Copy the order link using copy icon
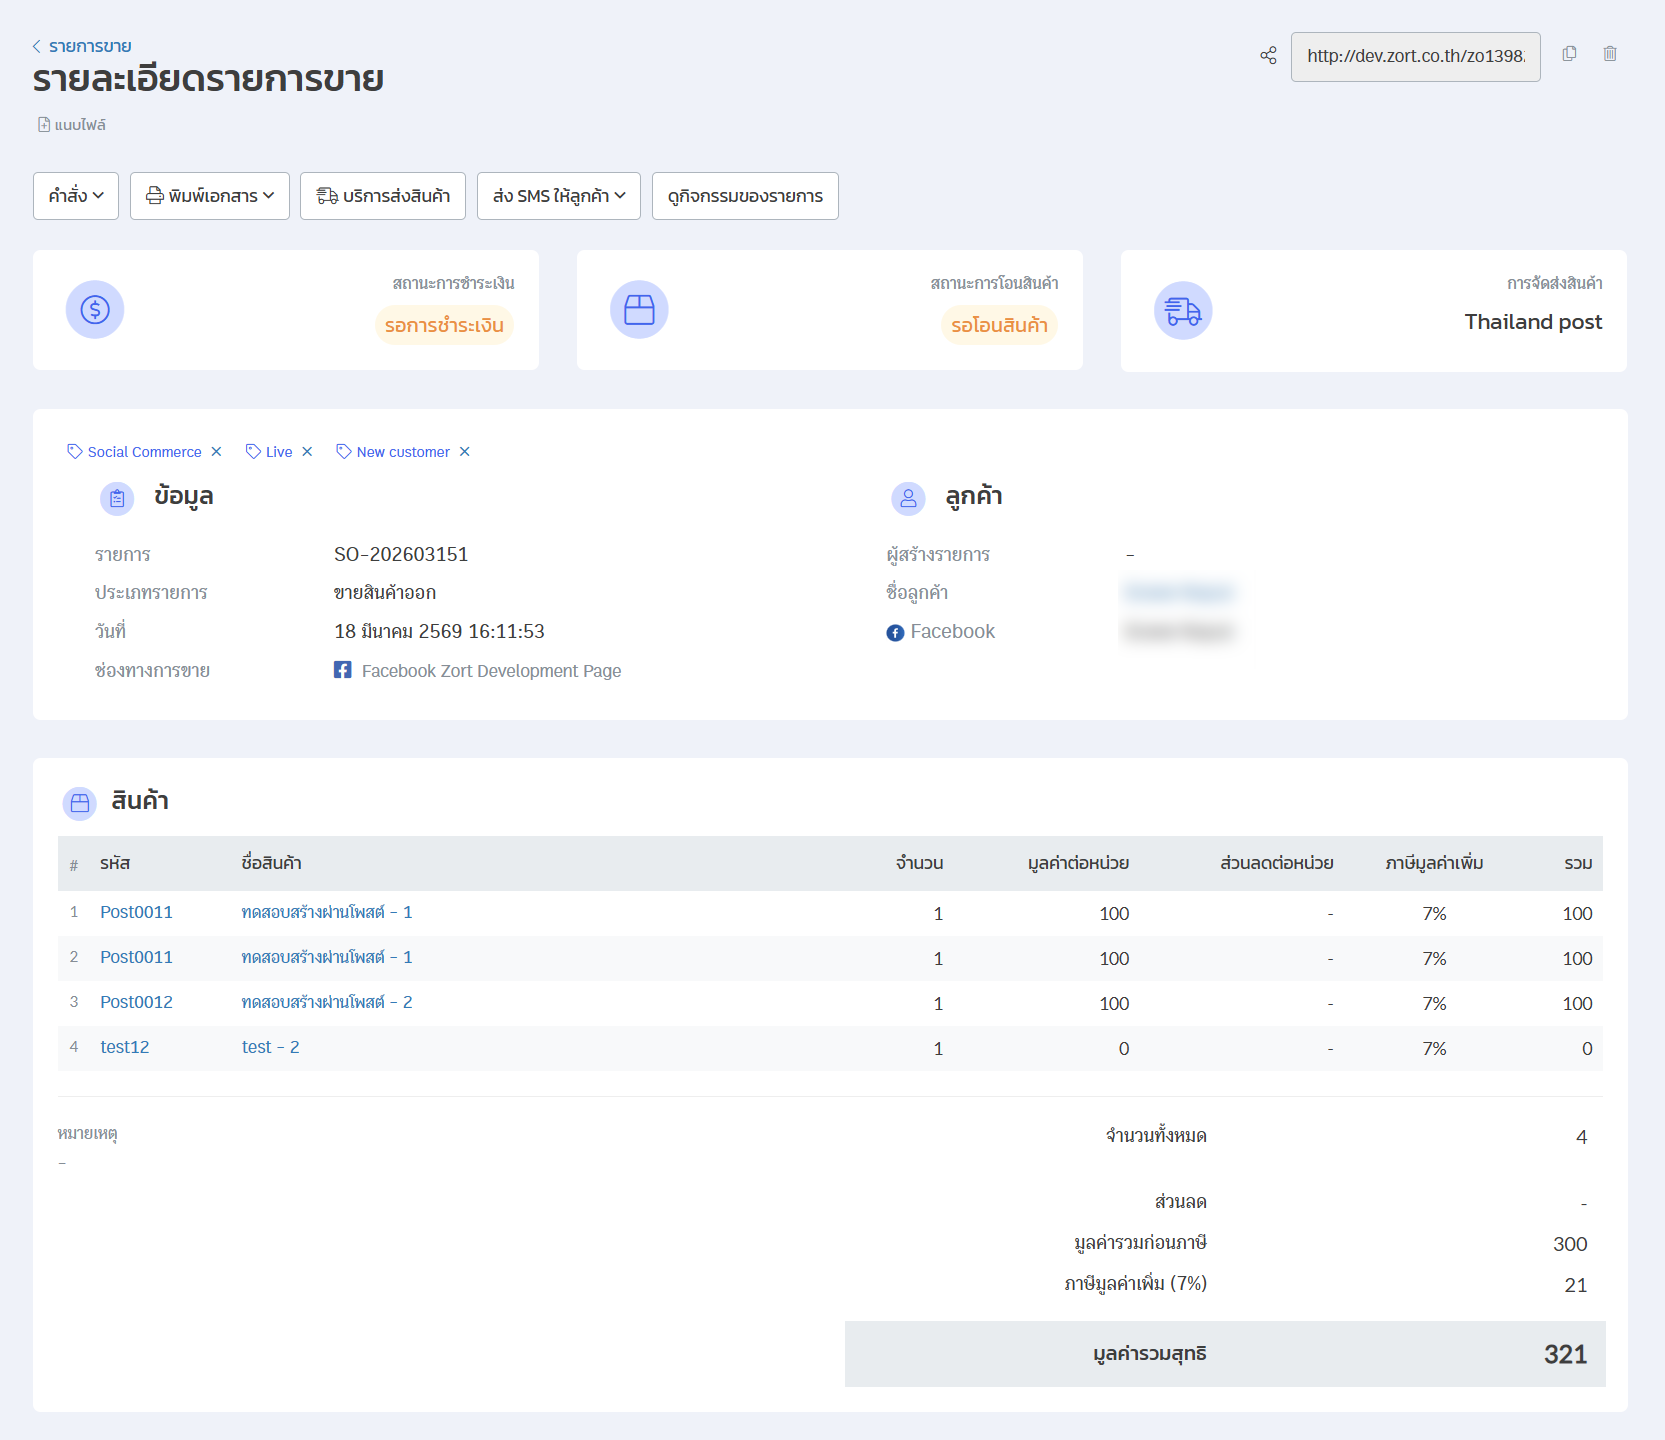1665x1440 pixels. click(1569, 54)
